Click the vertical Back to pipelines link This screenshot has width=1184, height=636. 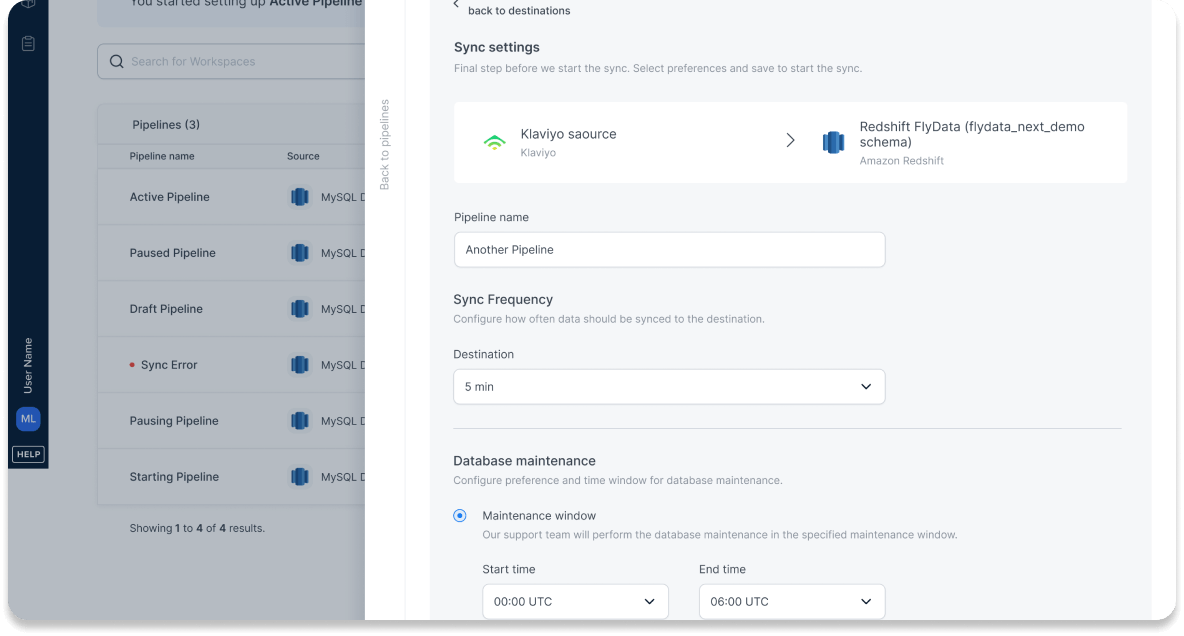(385, 145)
